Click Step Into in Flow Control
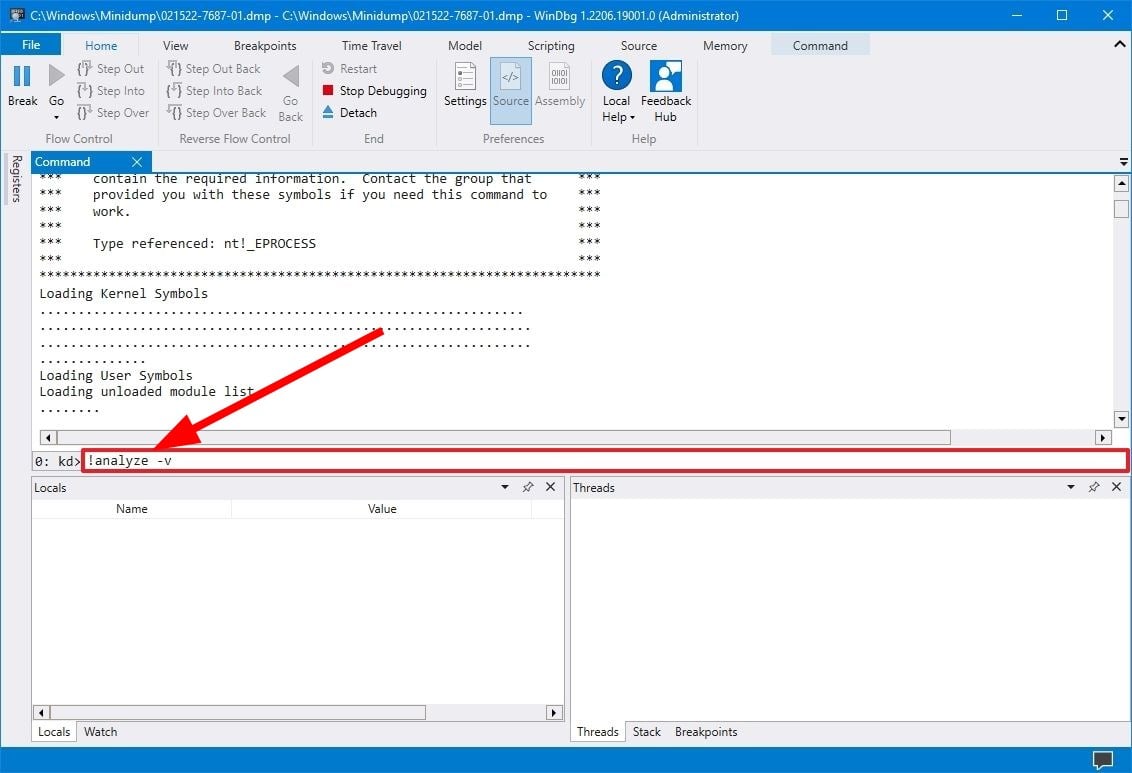This screenshot has width=1132, height=773. point(110,90)
